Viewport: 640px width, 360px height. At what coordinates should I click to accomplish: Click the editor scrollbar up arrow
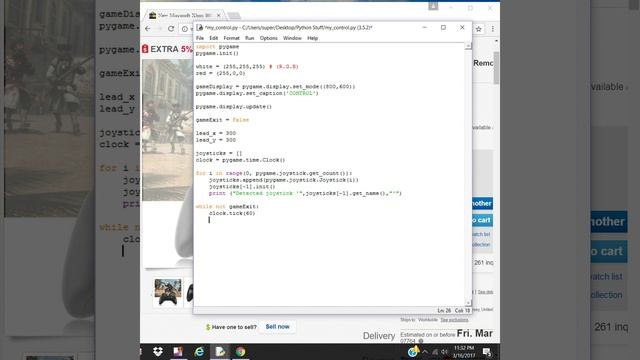pos(468,46)
